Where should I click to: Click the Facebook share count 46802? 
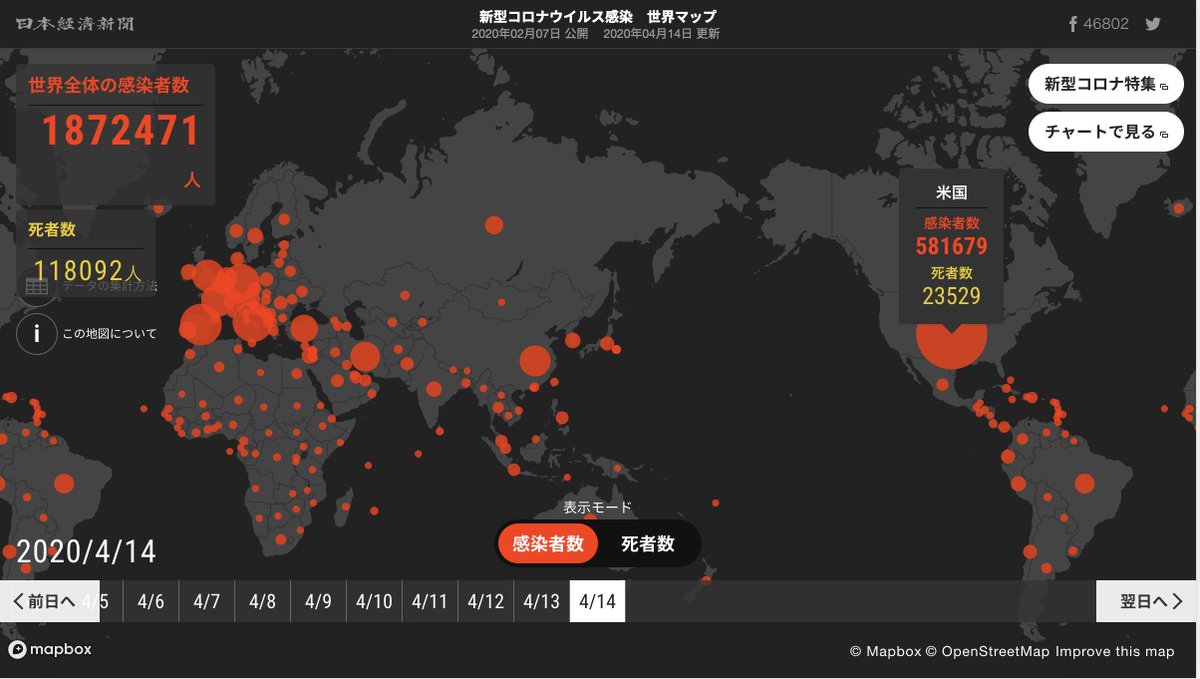point(1107,24)
